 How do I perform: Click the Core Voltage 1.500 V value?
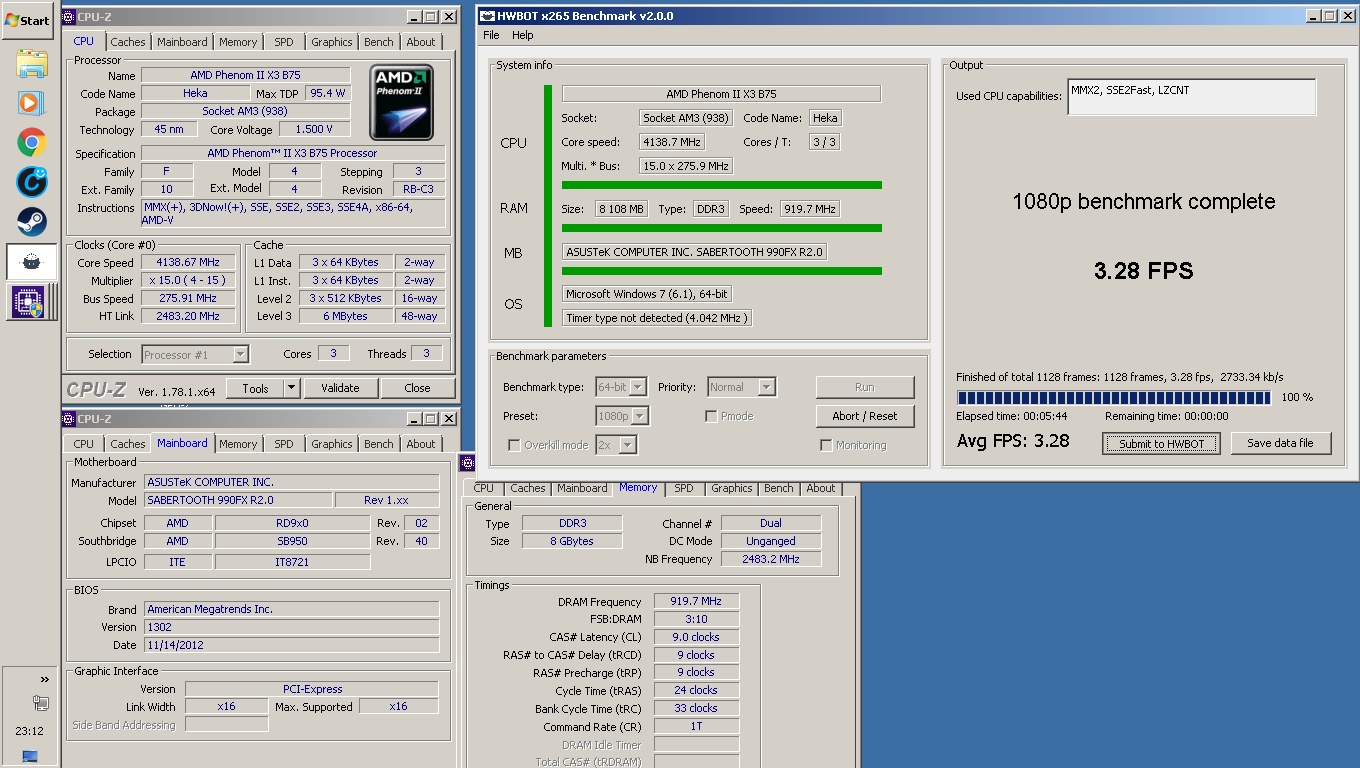(x=314, y=129)
